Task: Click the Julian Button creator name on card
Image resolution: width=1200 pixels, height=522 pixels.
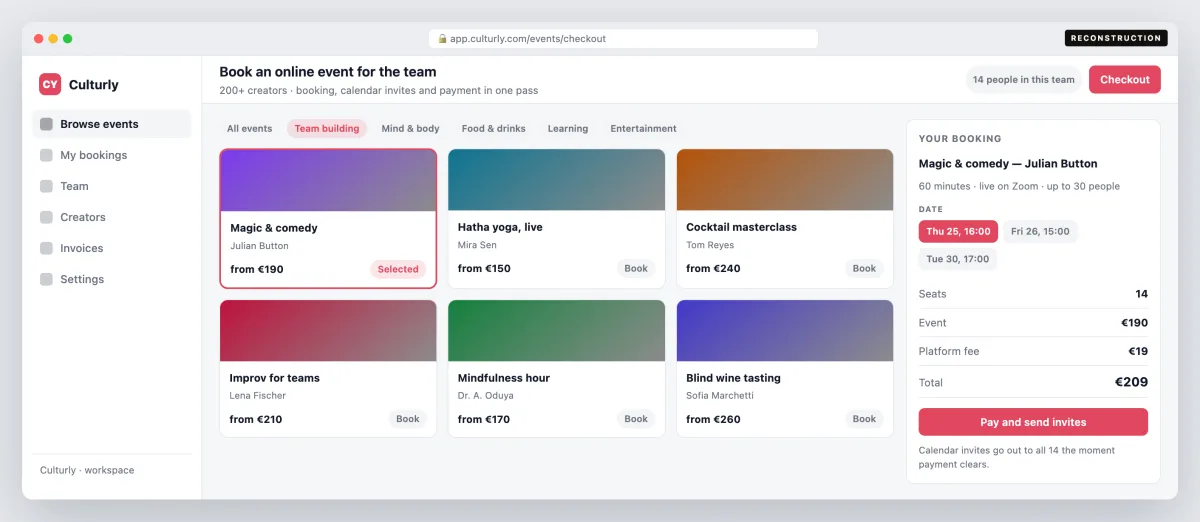Action: tap(259, 246)
